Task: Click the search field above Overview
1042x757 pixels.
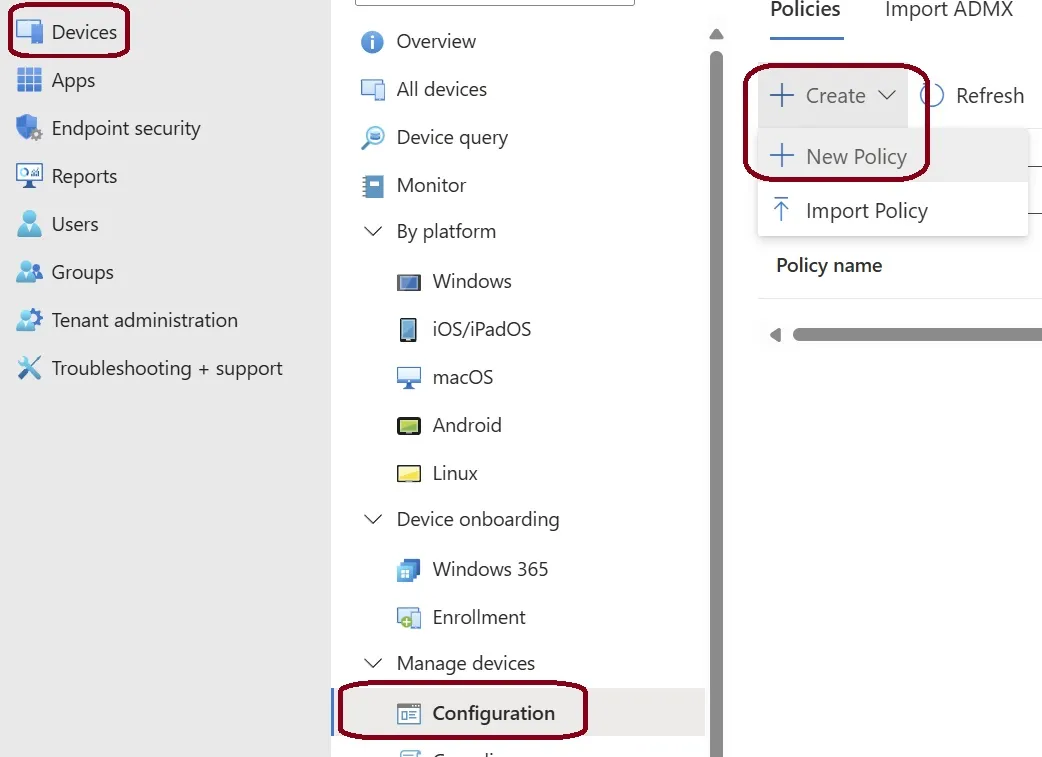Action: [x=495, y=3]
